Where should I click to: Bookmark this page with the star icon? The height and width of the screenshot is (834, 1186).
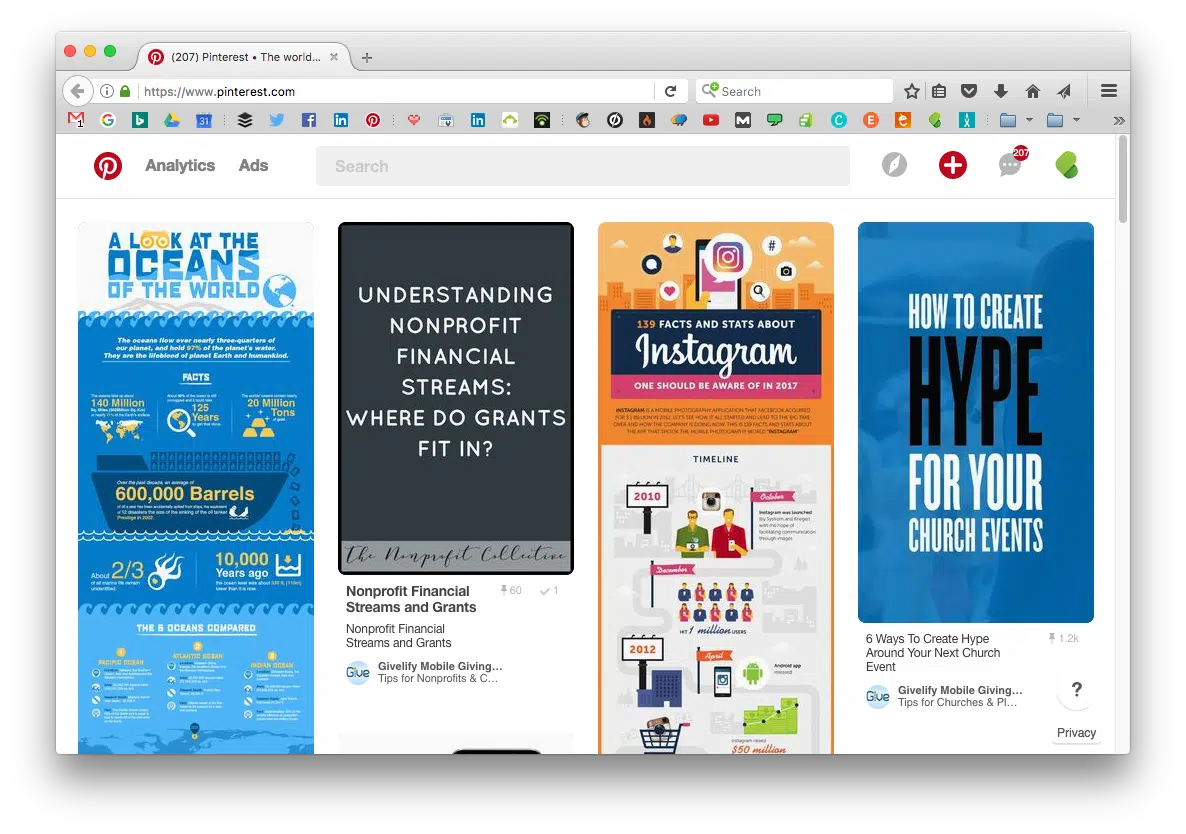[x=911, y=91]
